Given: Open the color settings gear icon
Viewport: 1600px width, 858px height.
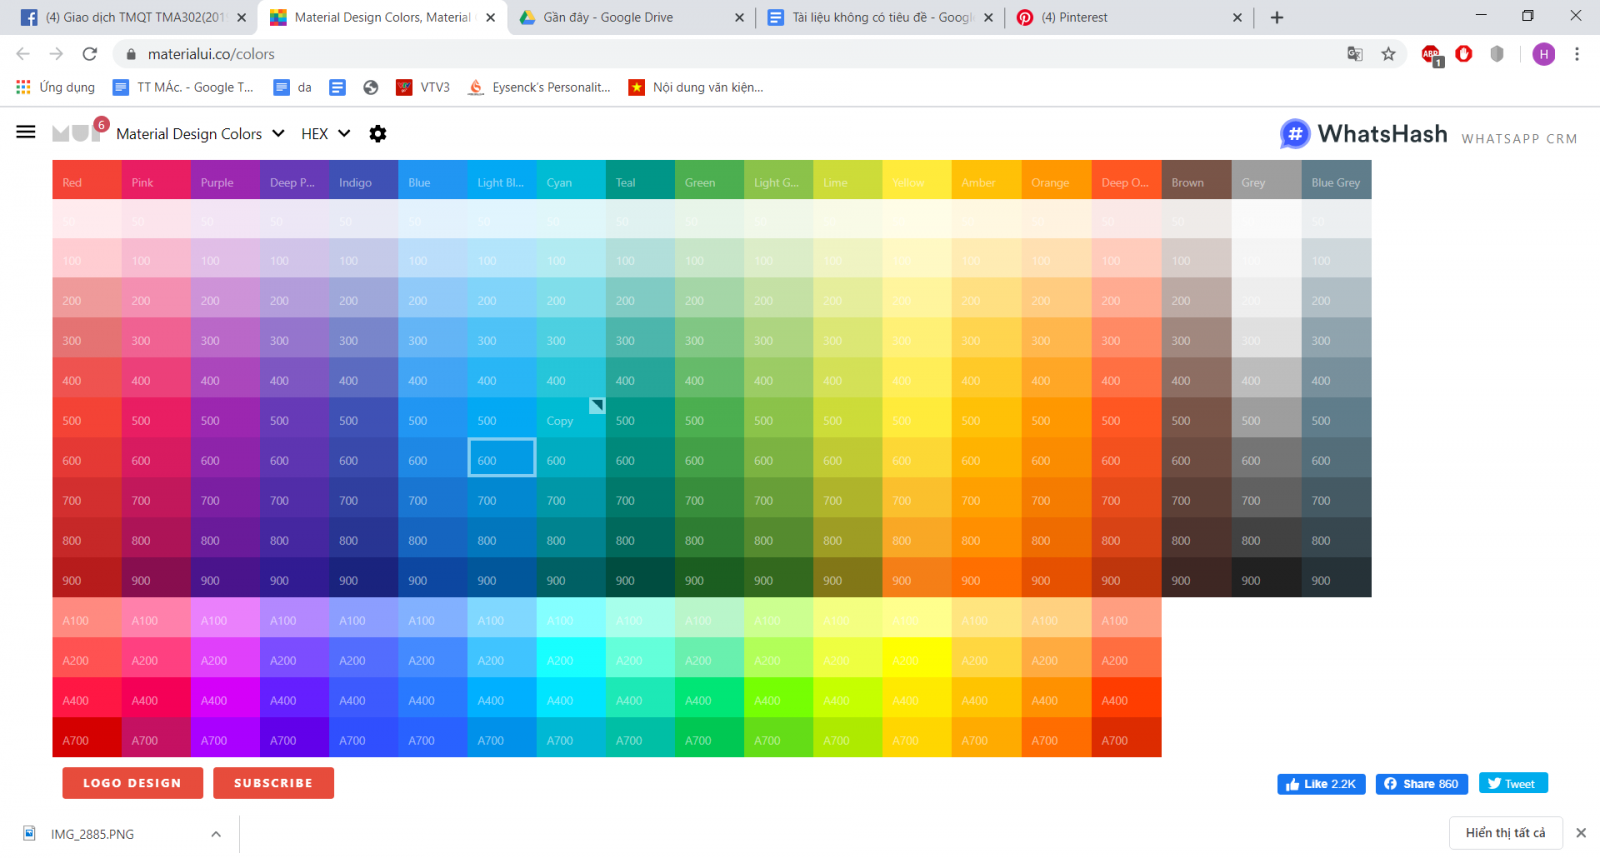Looking at the screenshot, I should point(378,134).
